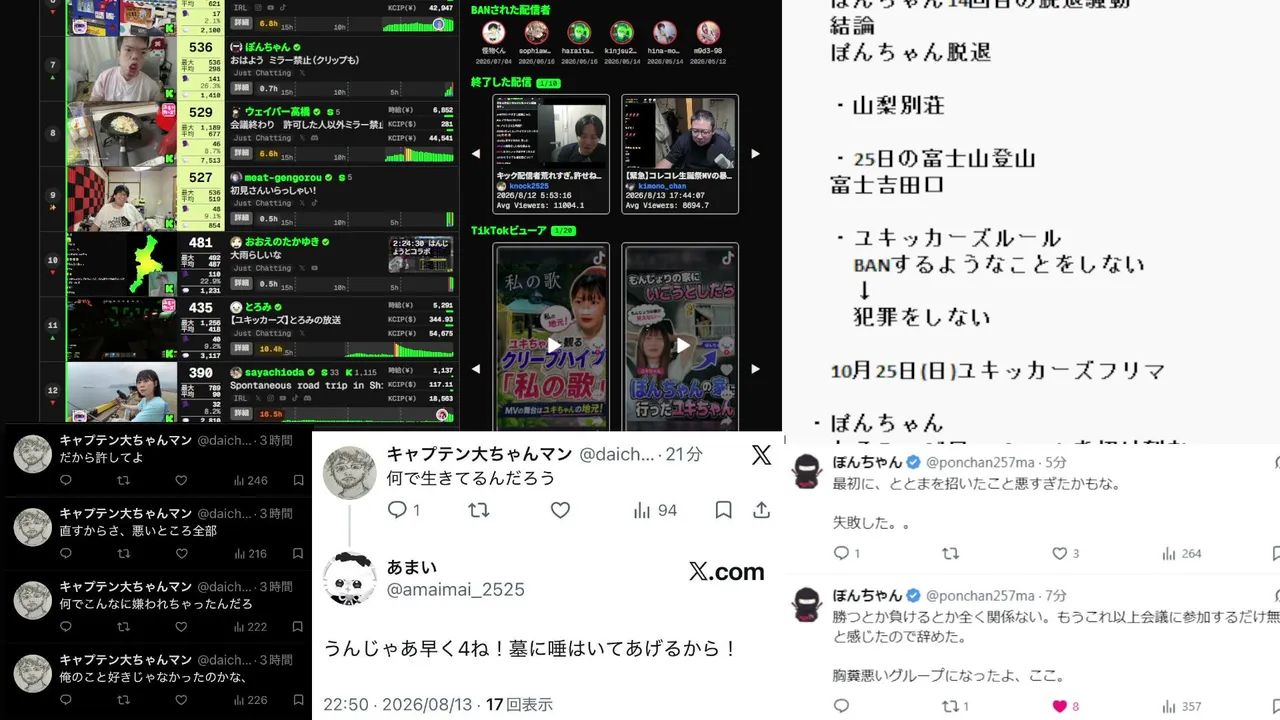Reply to the '俺のこと好きじゃなかったのかな' tweet
The image size is (1280, 720).
click(66, 700)
